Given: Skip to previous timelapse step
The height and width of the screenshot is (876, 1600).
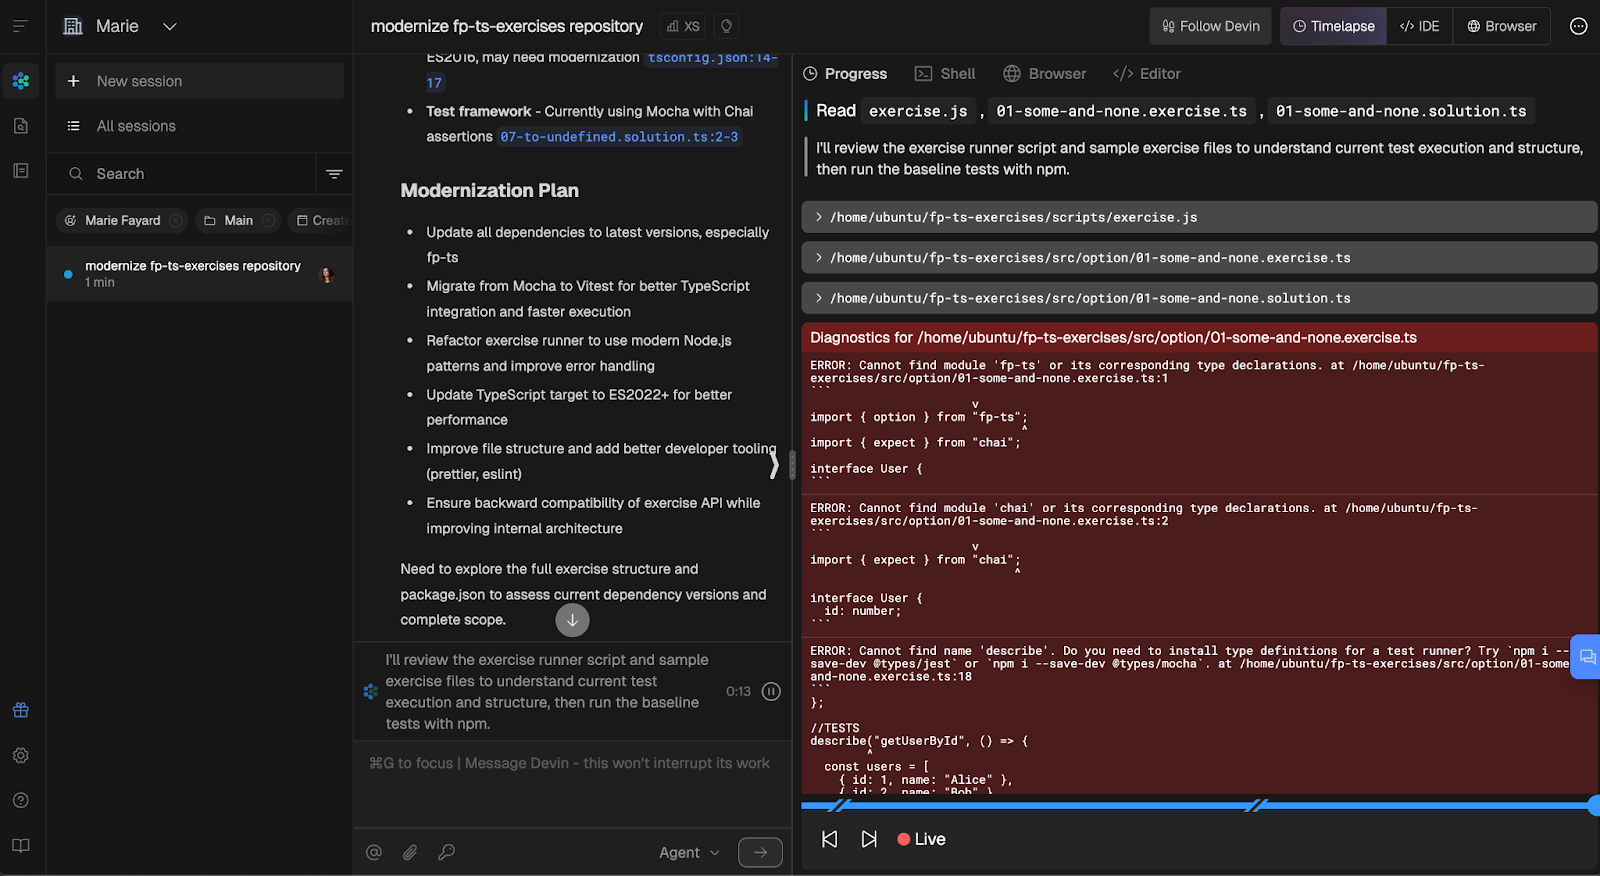Looking at the screenshot, I should coord(829,839).
